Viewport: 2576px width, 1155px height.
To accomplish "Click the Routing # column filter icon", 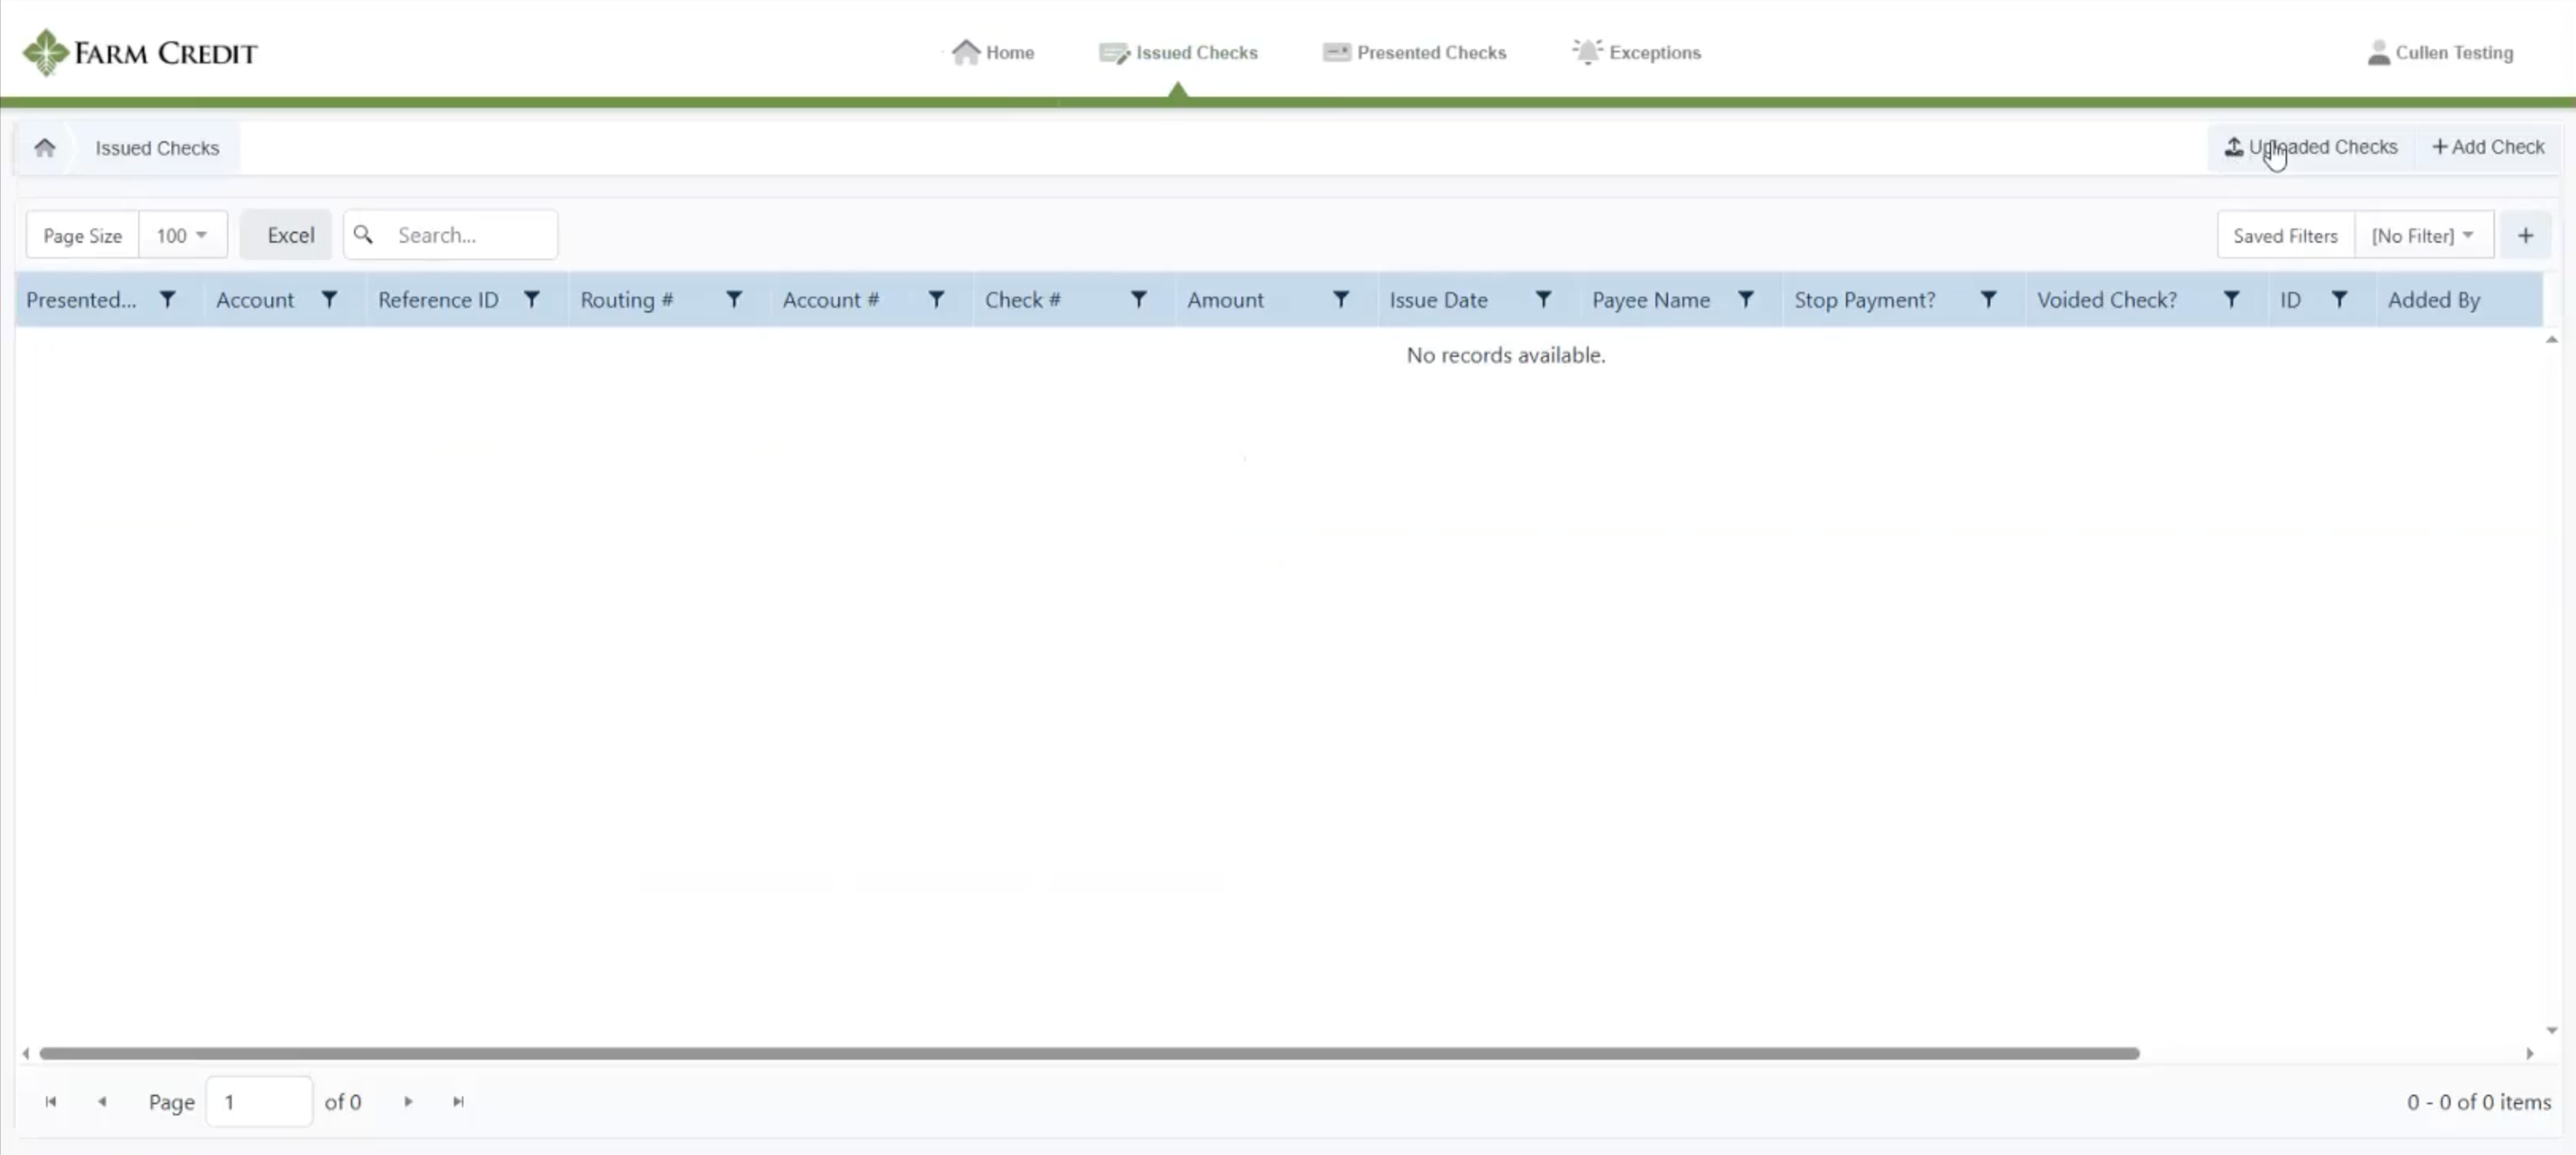I will click(x=734, y=299).
